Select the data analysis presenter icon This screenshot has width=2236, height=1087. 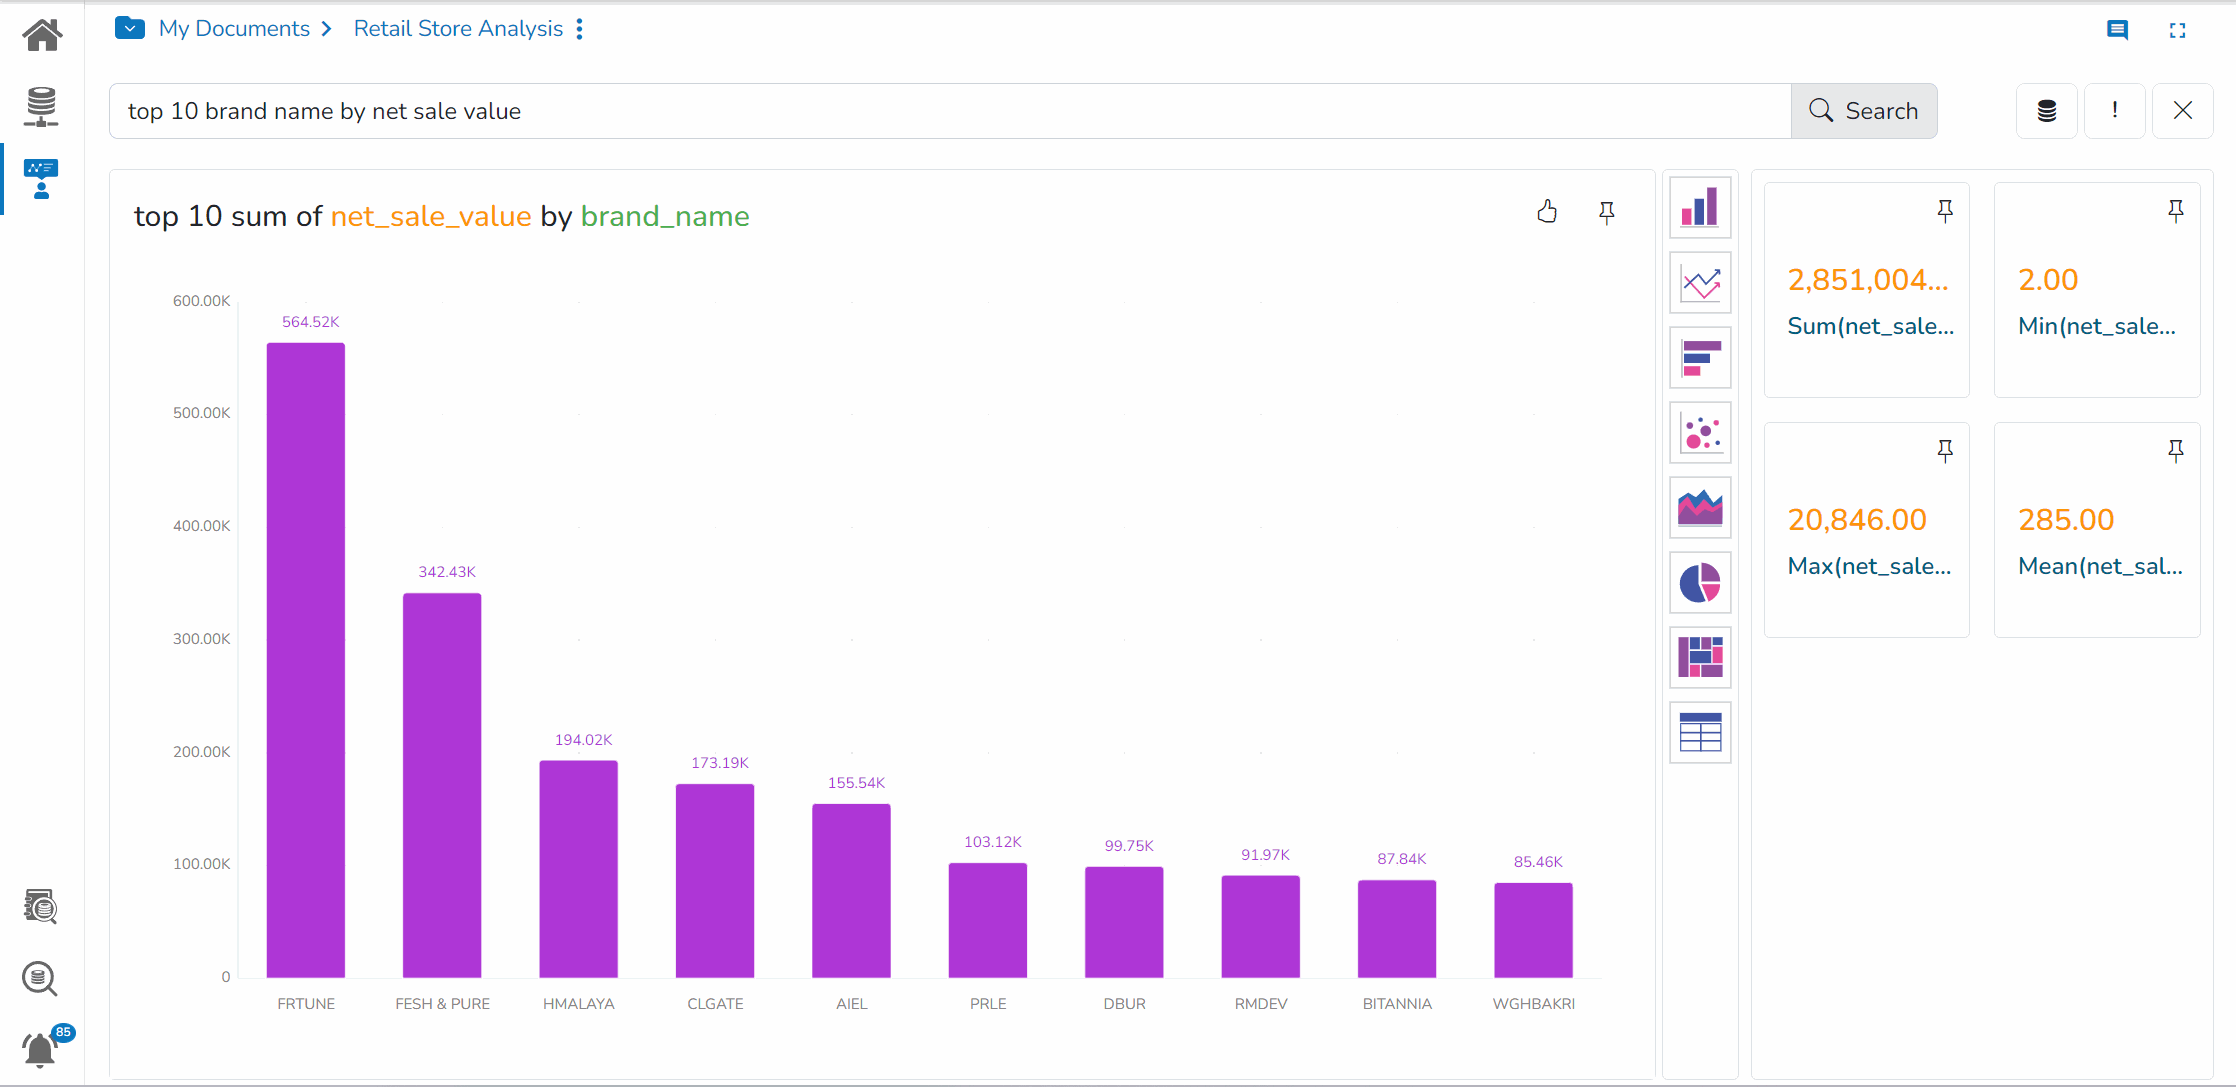click(x=42, y=179)
